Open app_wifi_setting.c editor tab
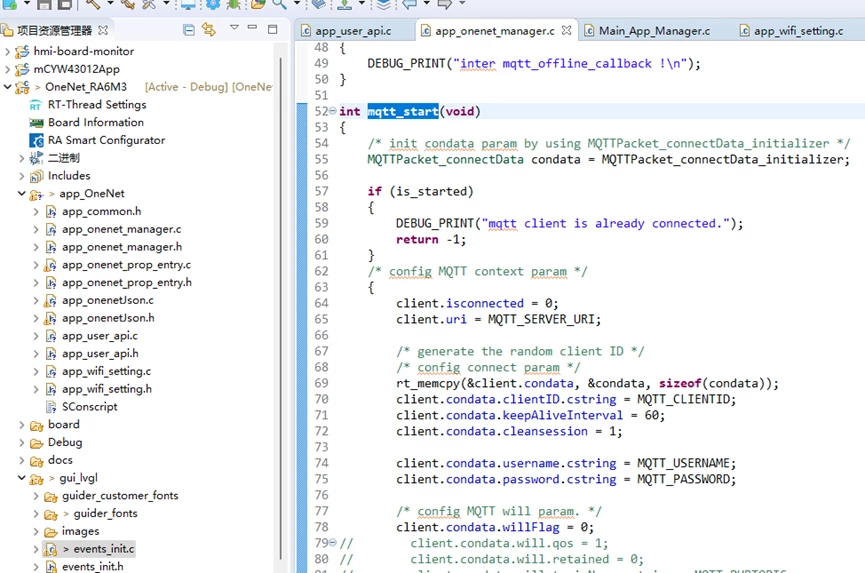Image resolution: width=865 pixels, height=573 pixels. 797,31
